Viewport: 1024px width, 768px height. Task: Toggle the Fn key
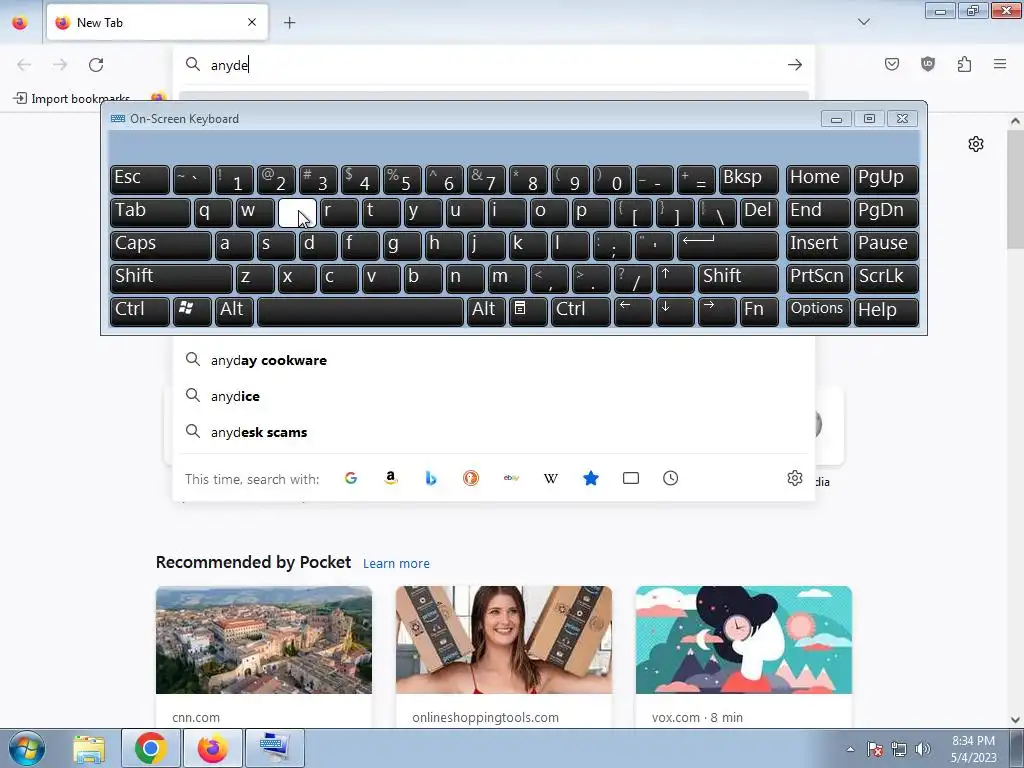coord(759,311)
